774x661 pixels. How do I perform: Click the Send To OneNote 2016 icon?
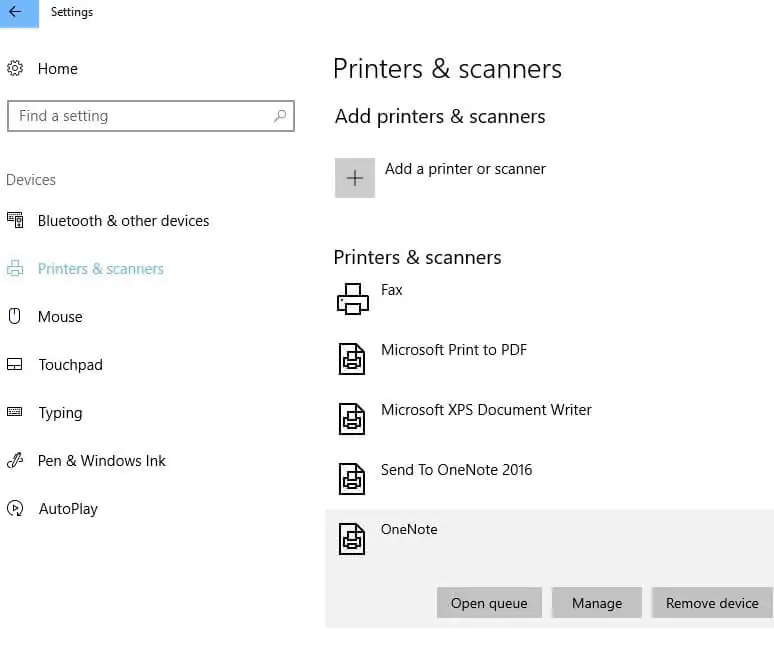pos(352,479)
